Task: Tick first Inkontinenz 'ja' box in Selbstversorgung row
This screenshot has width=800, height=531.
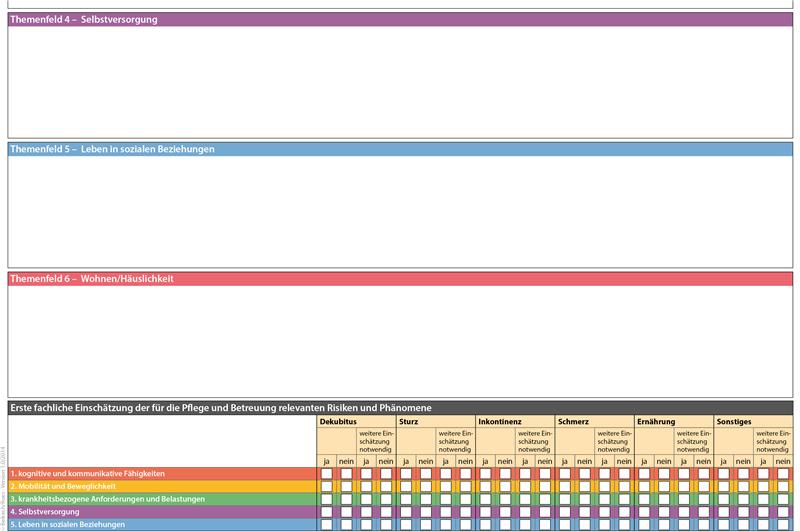Action: (x=486, y=511)
